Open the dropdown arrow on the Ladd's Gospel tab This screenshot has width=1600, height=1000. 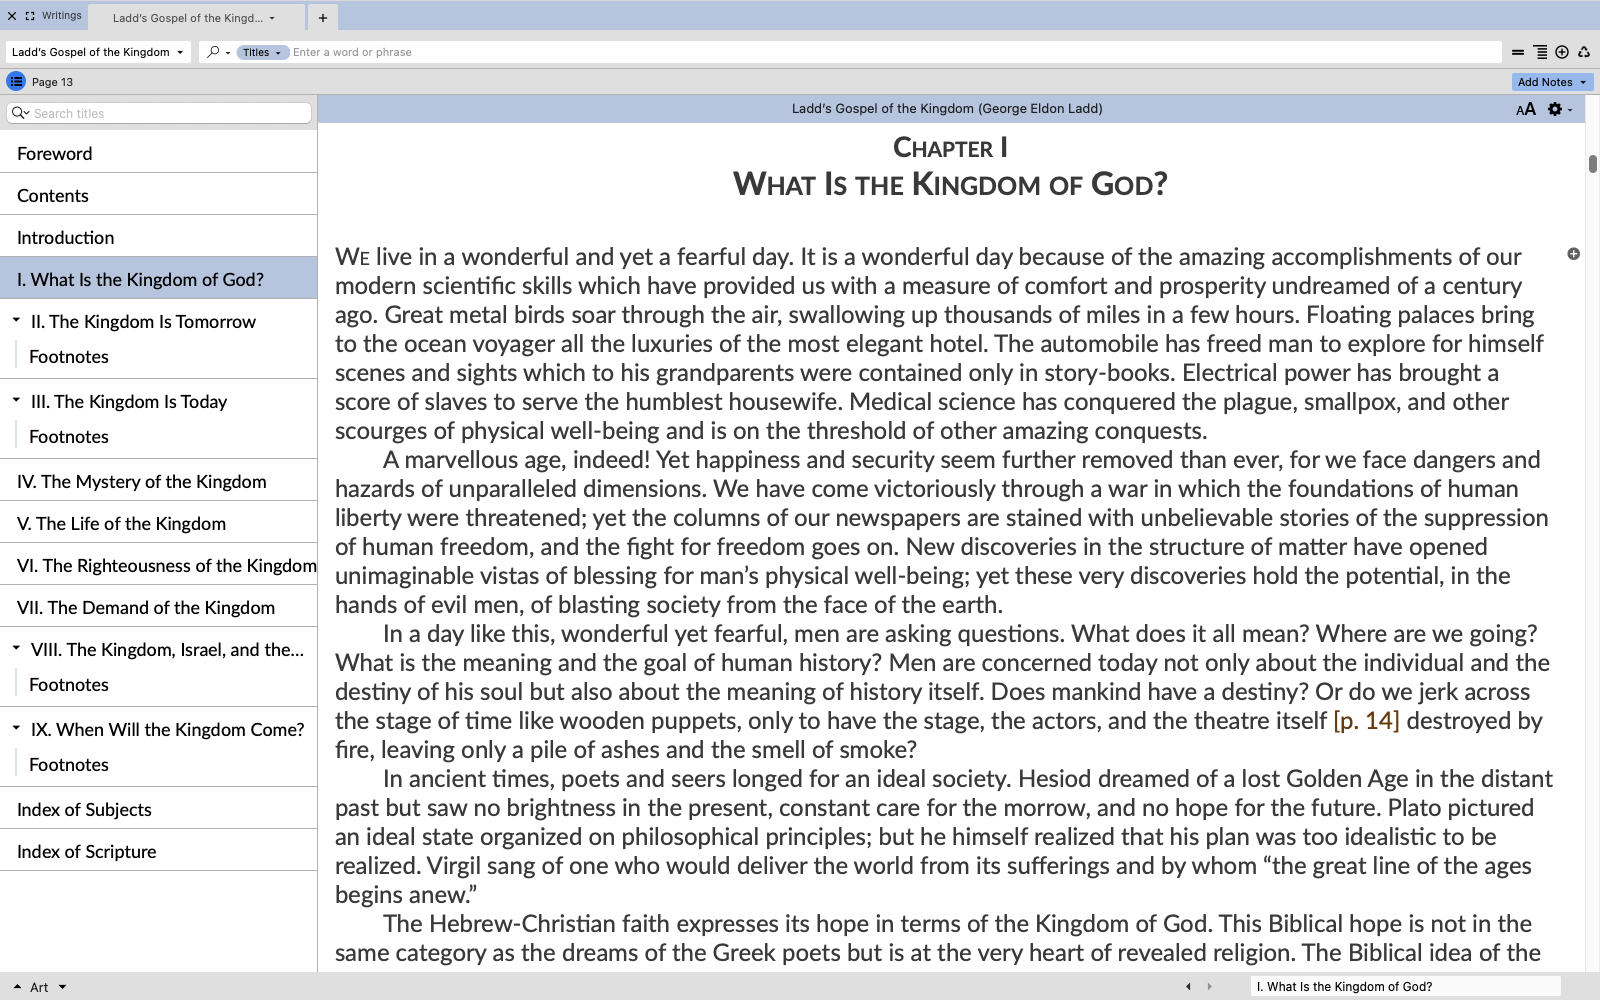pos(272,18)
